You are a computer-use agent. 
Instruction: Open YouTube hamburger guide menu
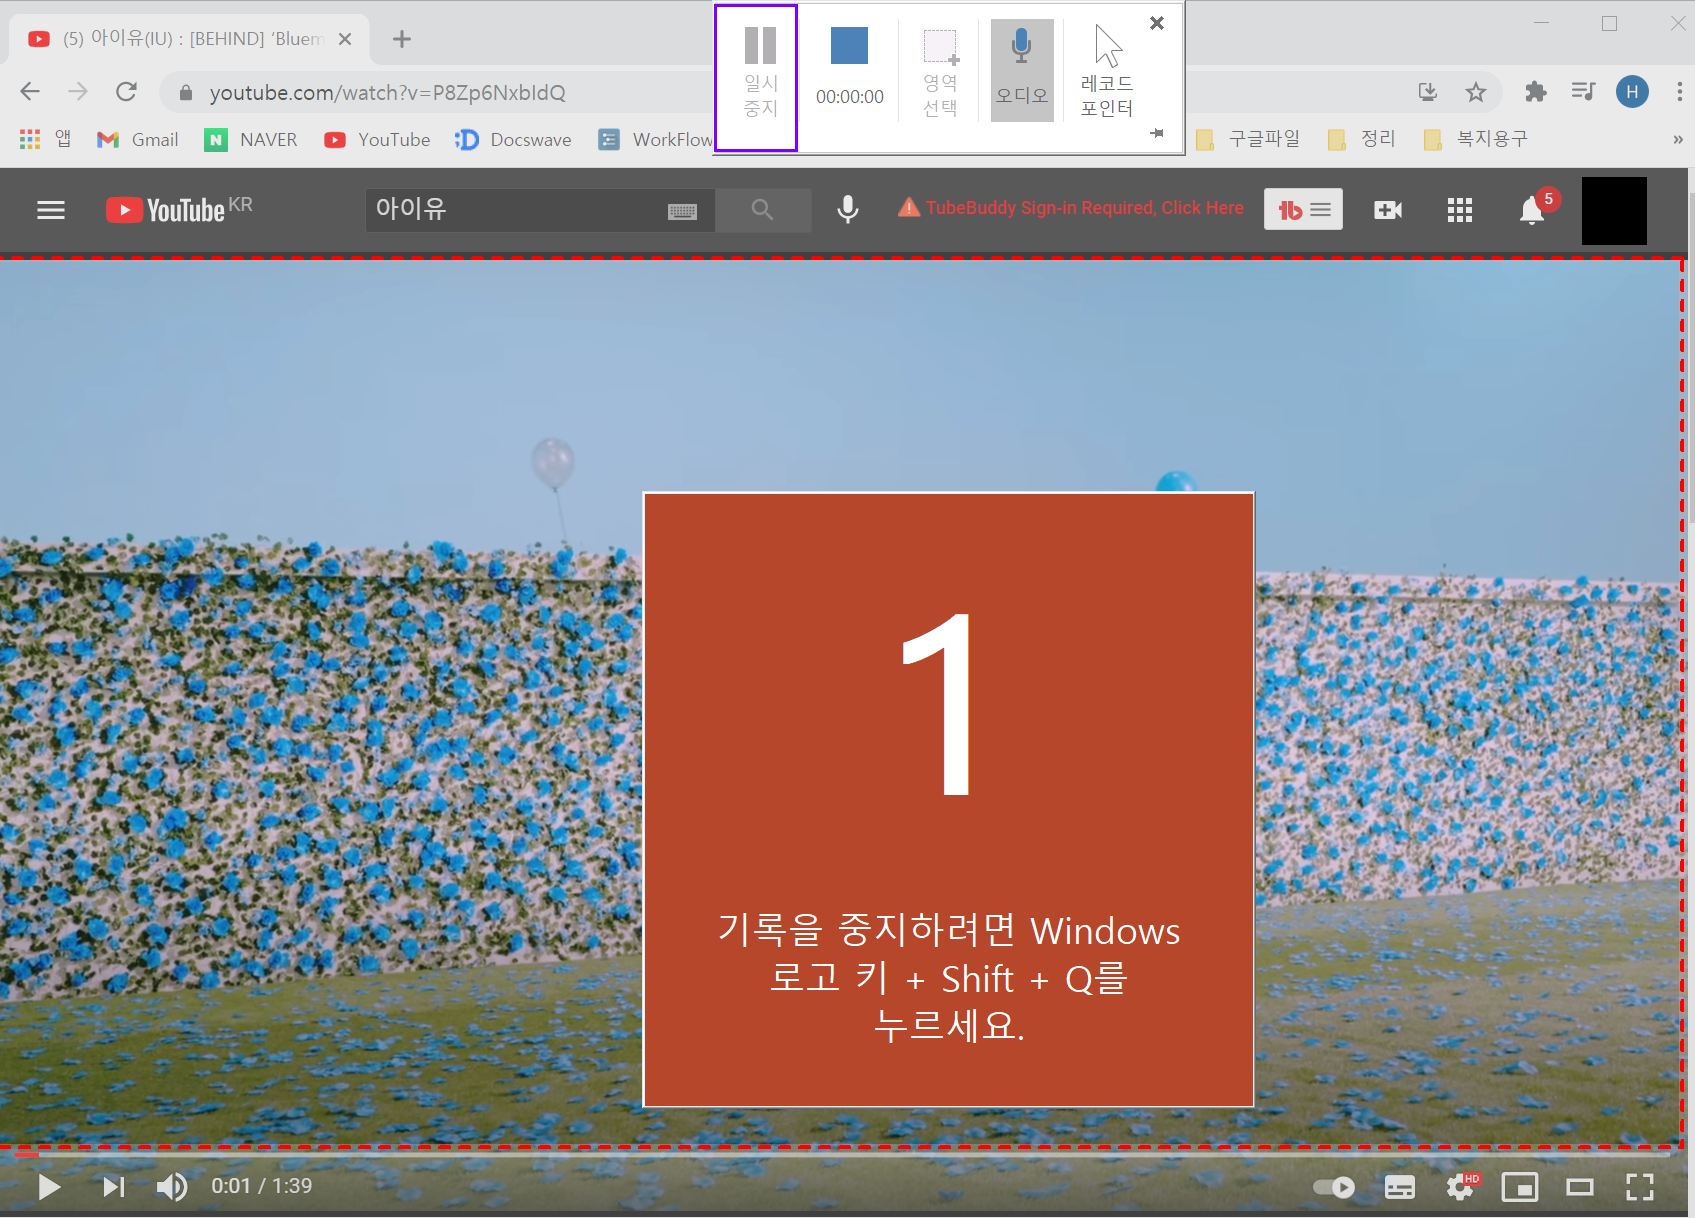(x=51, y=210)
